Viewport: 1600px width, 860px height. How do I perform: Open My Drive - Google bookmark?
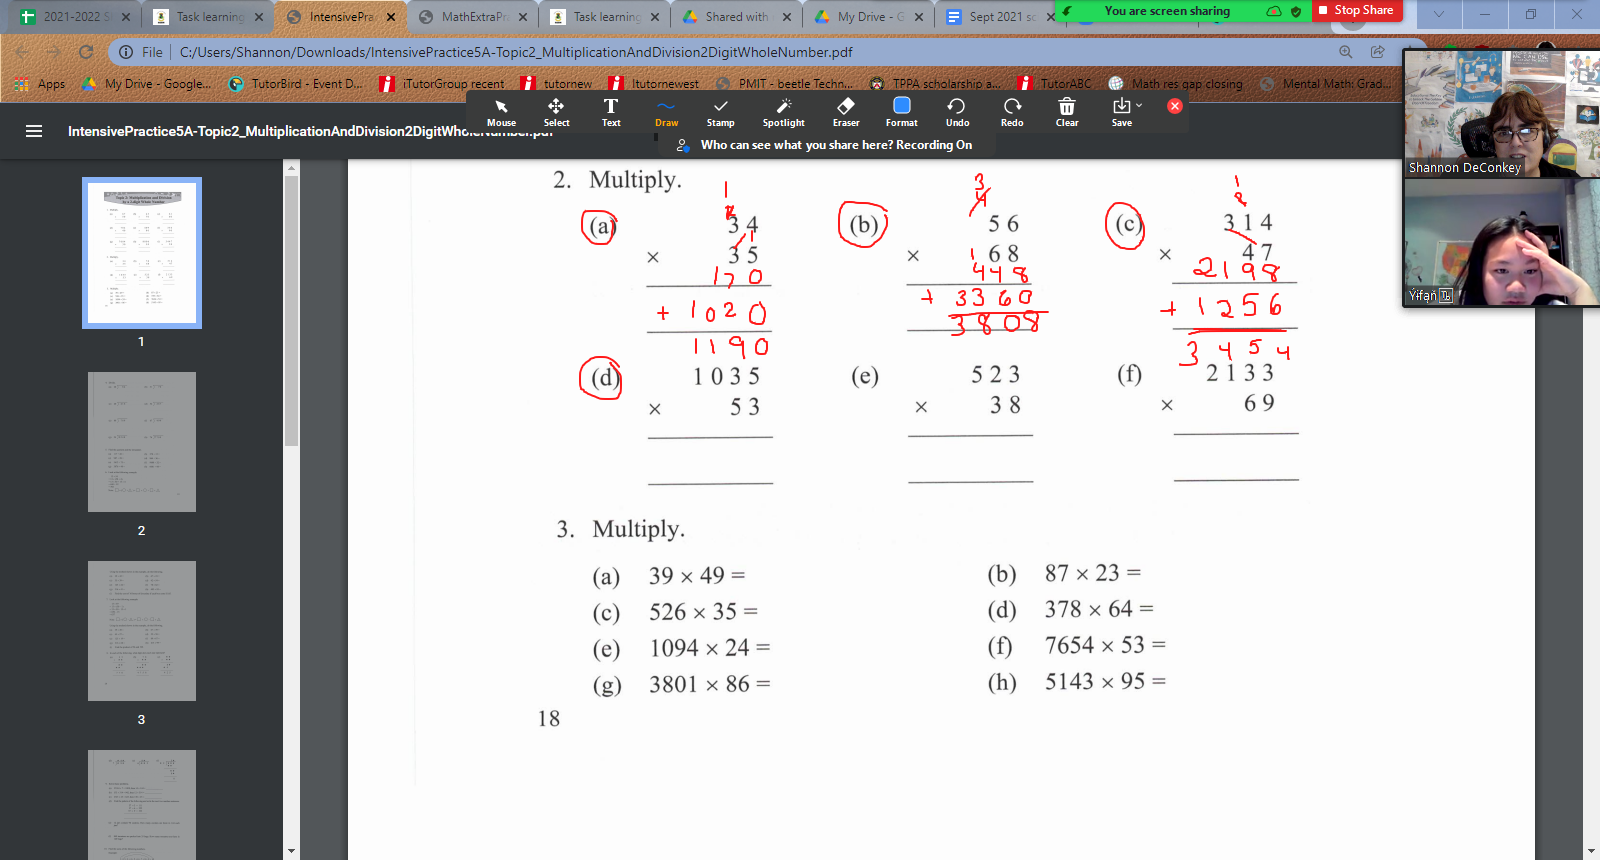click(x=146, y=84)
